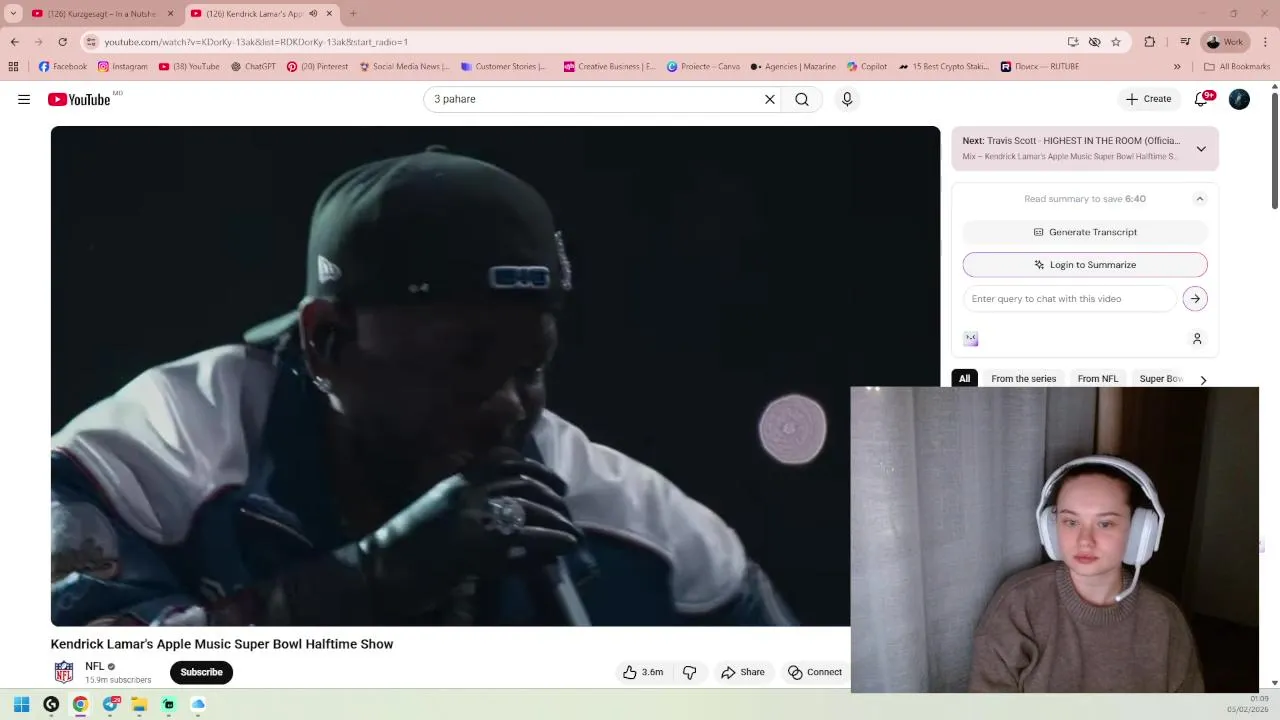Click the Create button

tap(1148, 99)
